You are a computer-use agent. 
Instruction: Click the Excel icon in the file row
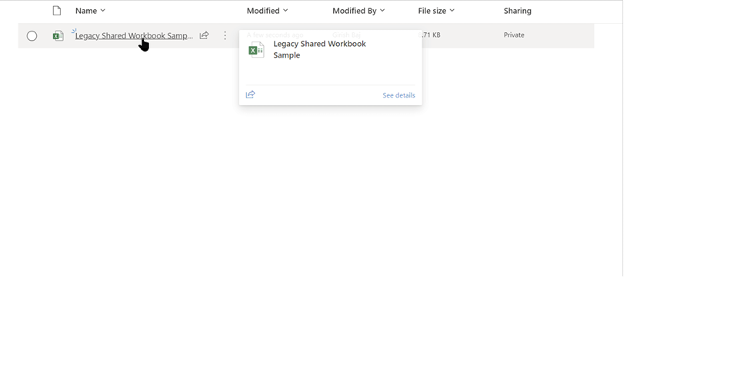(58, 36)
